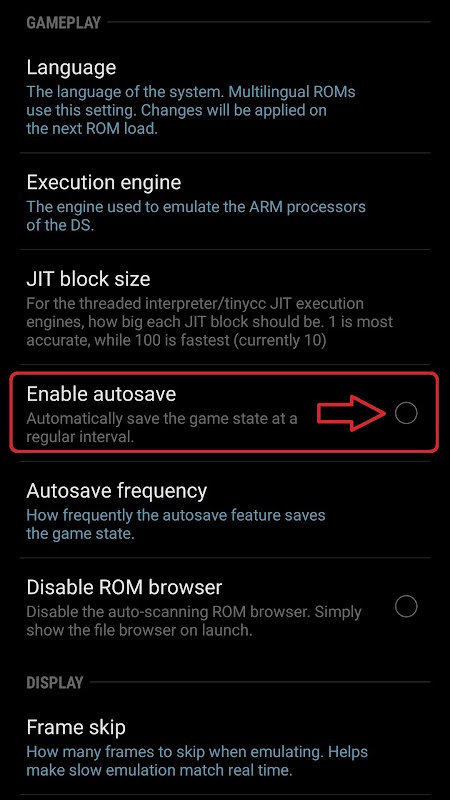Tap the ARM processors description text
This screenshot has height=800, width=450.
pyautogui.click(x=196, y=216)
